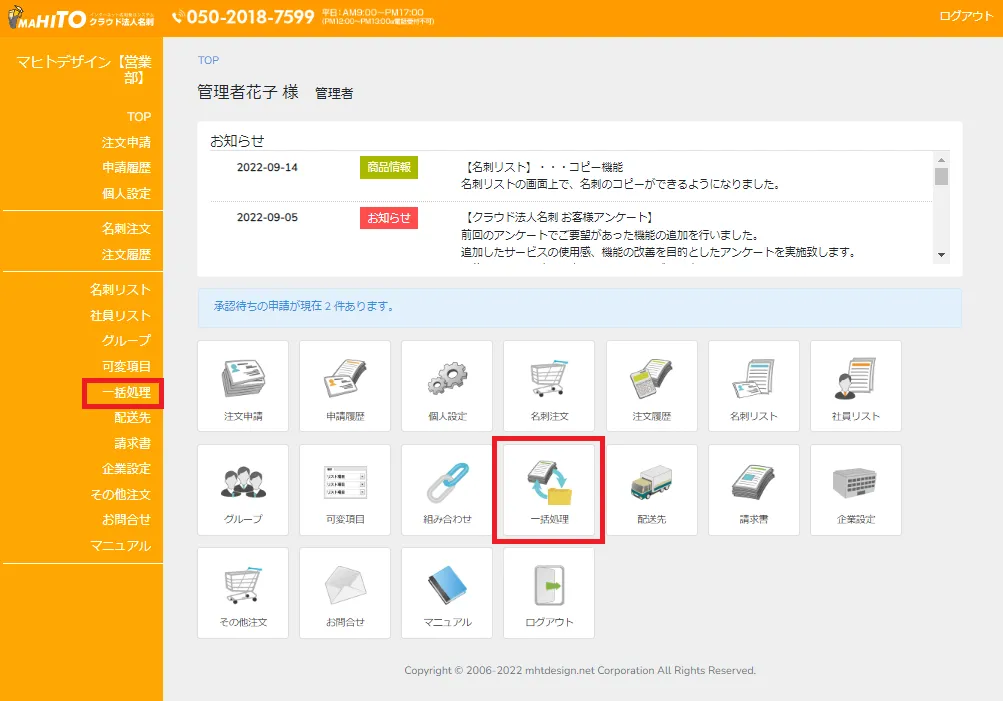Open the 社員リスト employee list icon

click(854, 386)
